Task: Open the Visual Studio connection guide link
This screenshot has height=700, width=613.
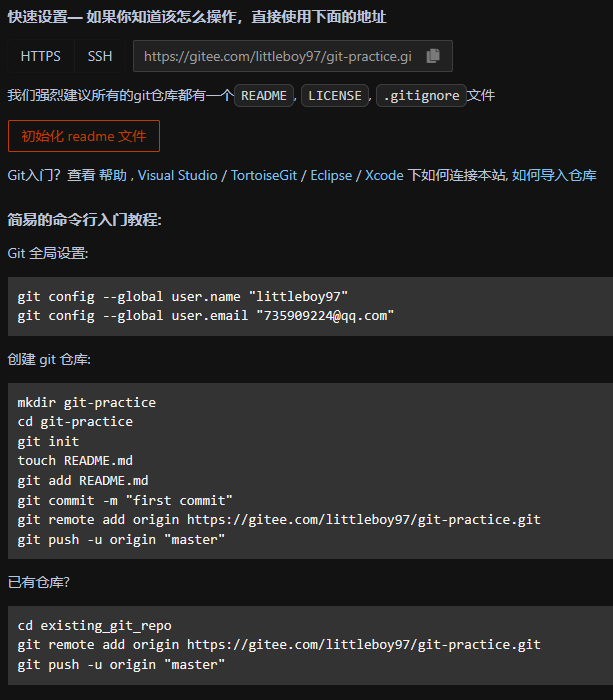Action: (x=177, y=175)
